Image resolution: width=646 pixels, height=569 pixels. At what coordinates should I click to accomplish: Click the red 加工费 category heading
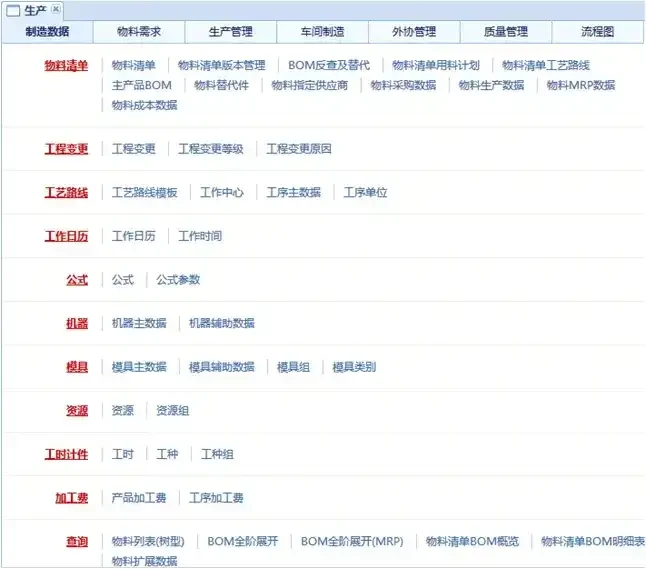click(x=72, y=498)
